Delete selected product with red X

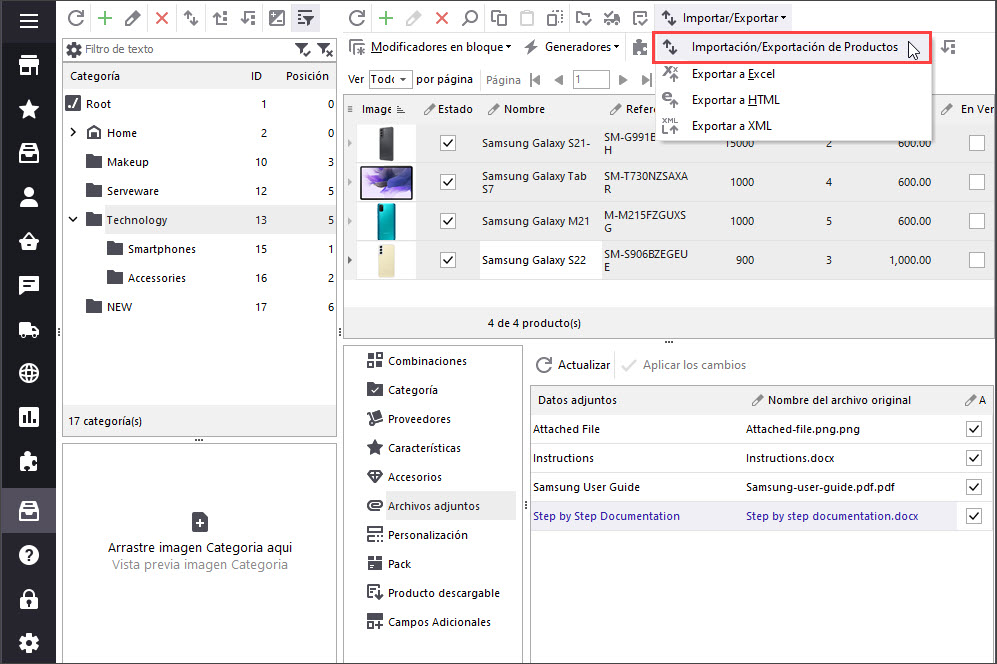[442, 18]
